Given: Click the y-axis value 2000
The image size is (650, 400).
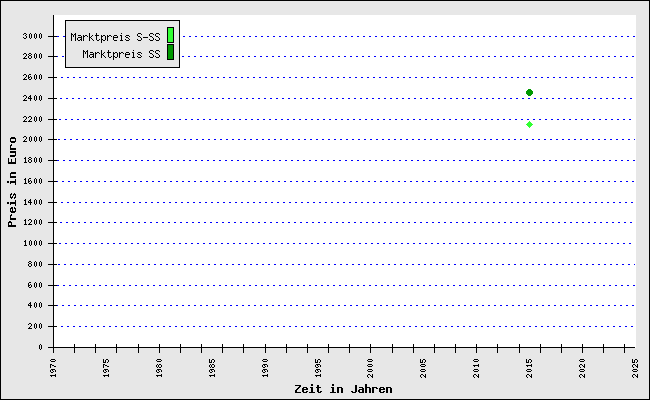Looking at the screenshot, I should tap(33, 139).
